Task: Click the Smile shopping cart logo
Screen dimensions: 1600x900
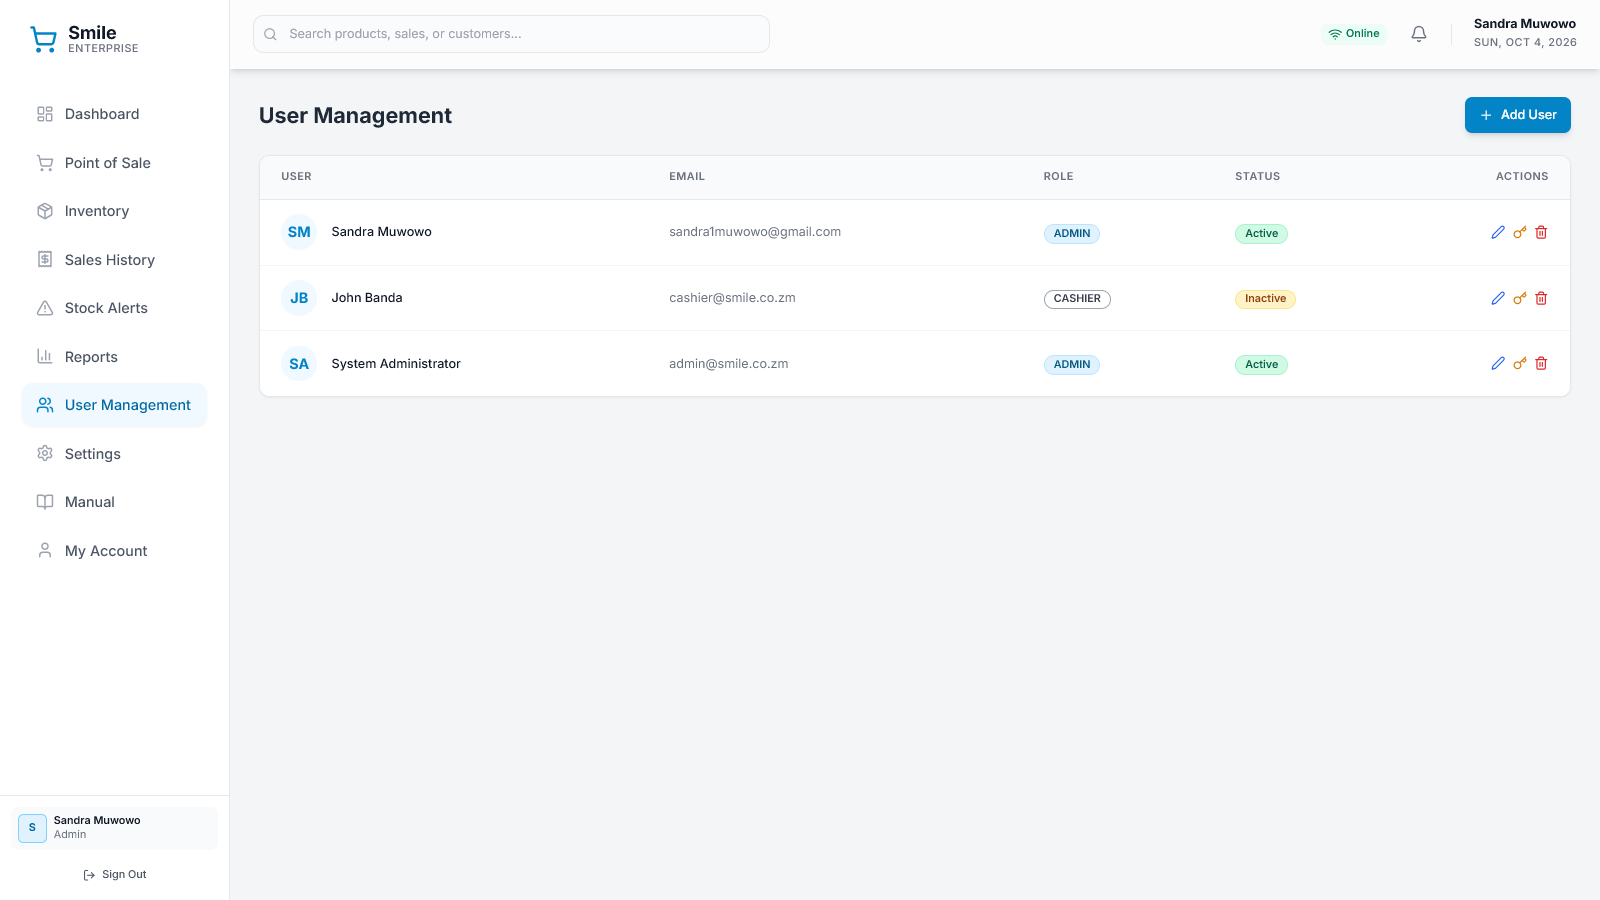Action: [43, 39]
